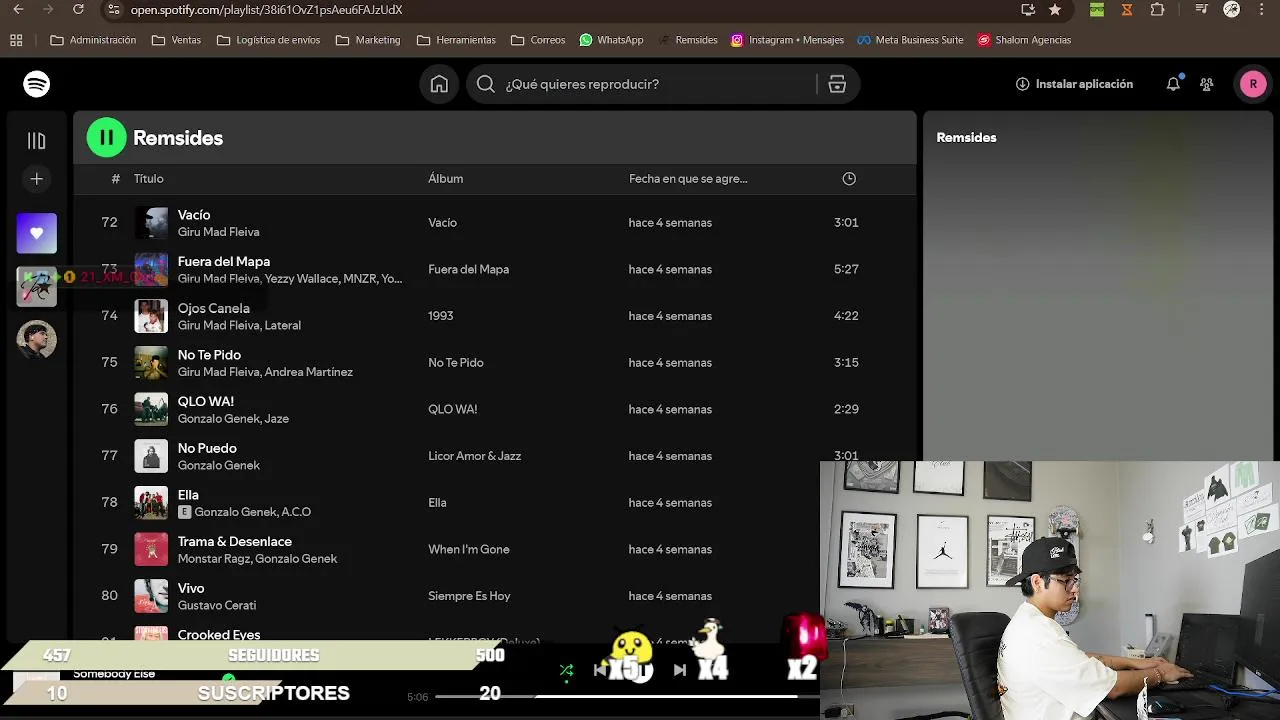Open the Marketing bookmark folder
This screenshot has width=1280, height=720.
368,40
